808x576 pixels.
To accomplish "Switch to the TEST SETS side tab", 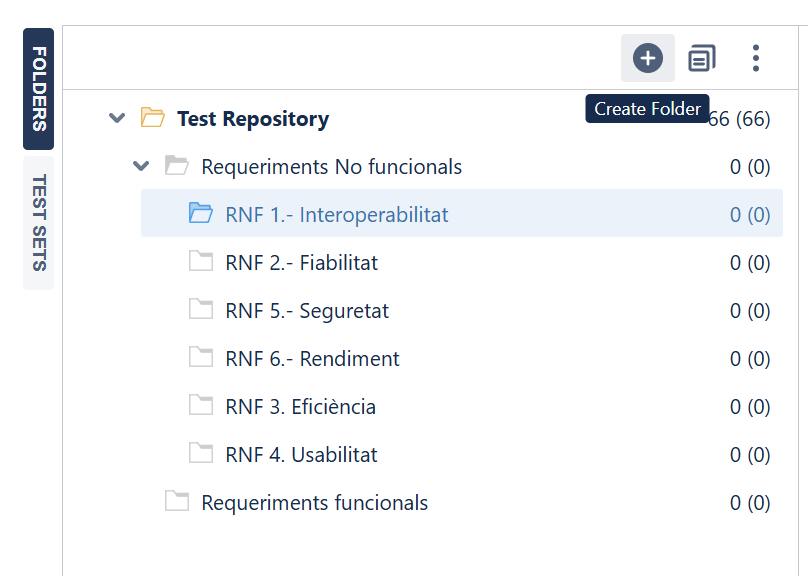I will (39, 223).
